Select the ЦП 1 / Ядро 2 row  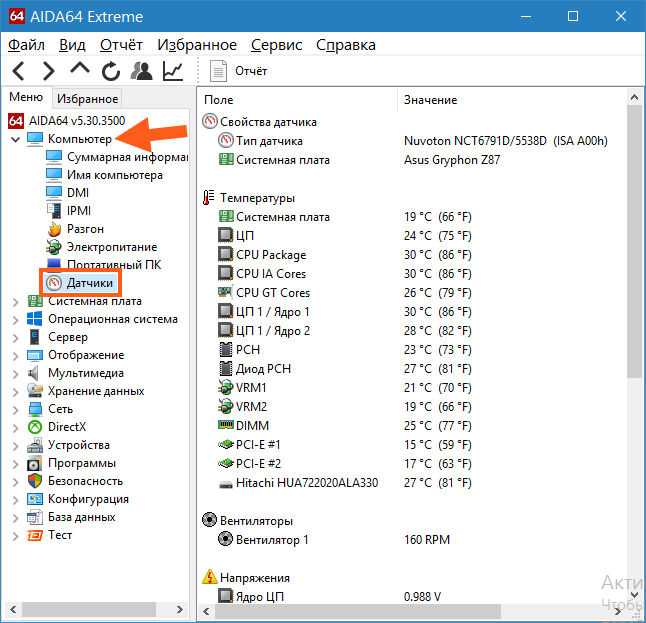[344, 330]
